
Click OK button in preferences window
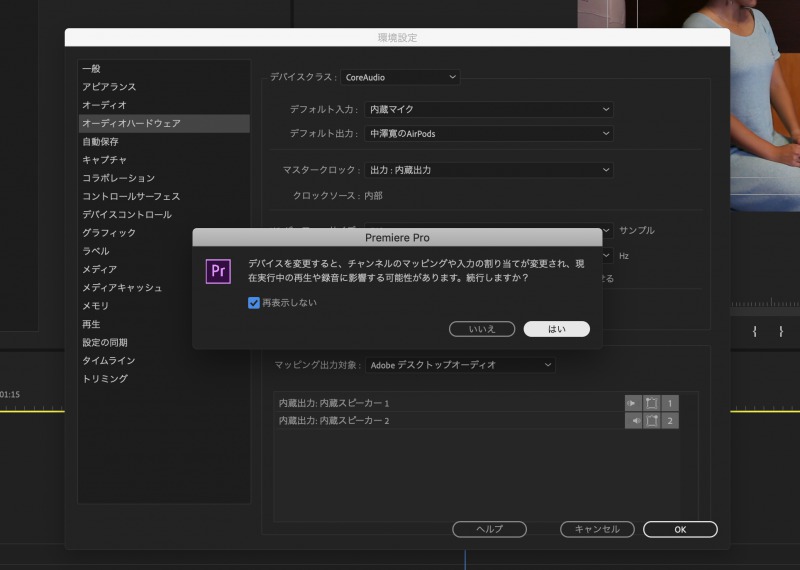pos(680,529)
